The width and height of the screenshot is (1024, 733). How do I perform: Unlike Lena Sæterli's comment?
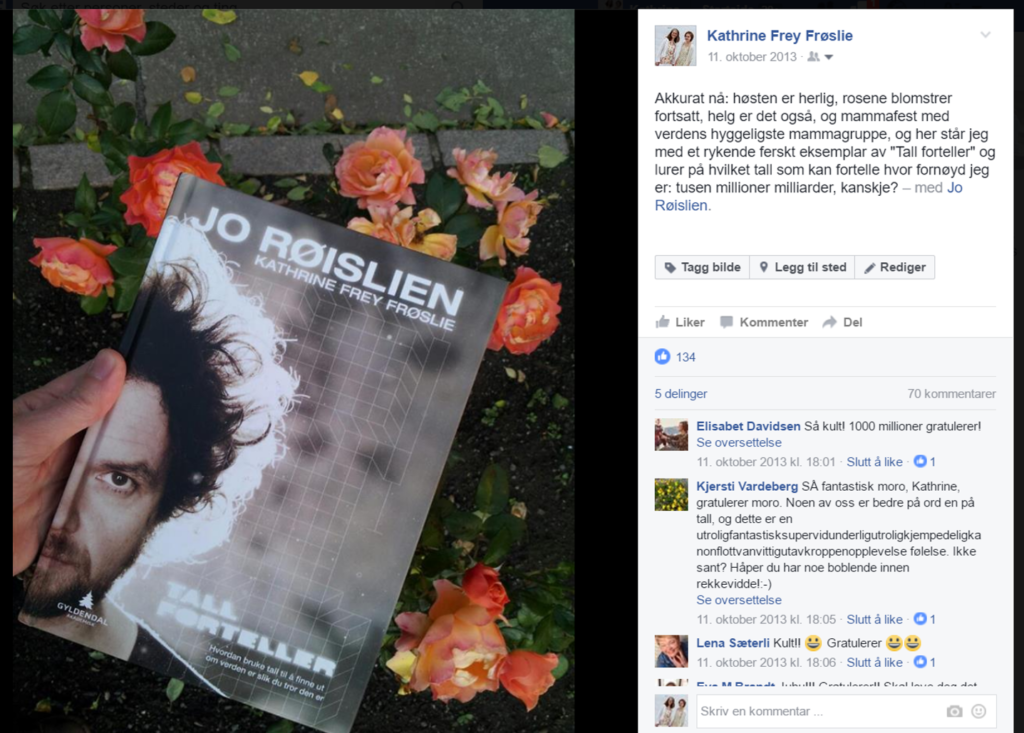[x=874, y=662]
